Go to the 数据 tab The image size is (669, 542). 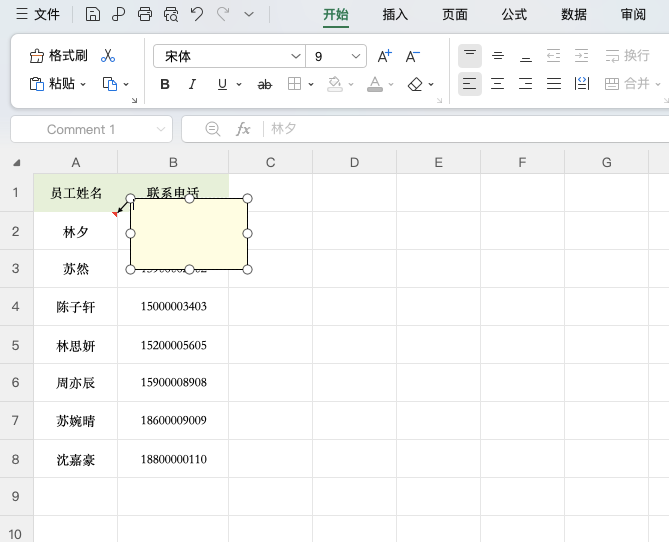pos(574,15)
